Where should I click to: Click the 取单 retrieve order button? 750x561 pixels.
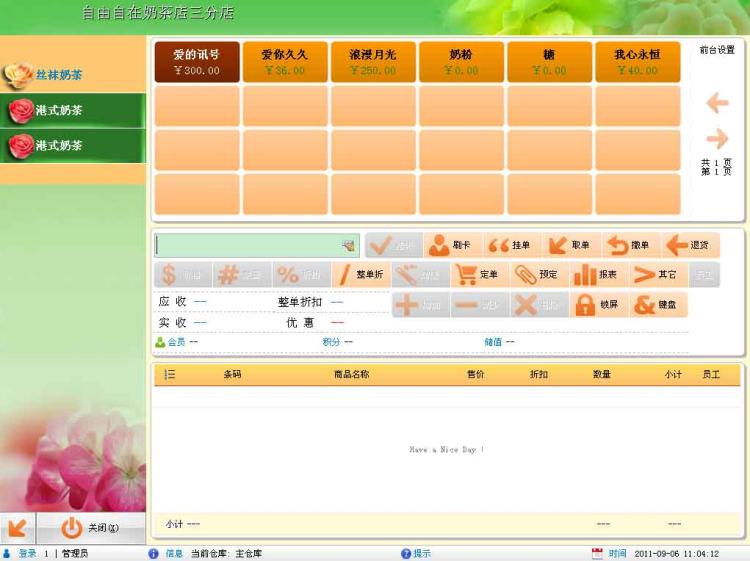pos(572,245)
